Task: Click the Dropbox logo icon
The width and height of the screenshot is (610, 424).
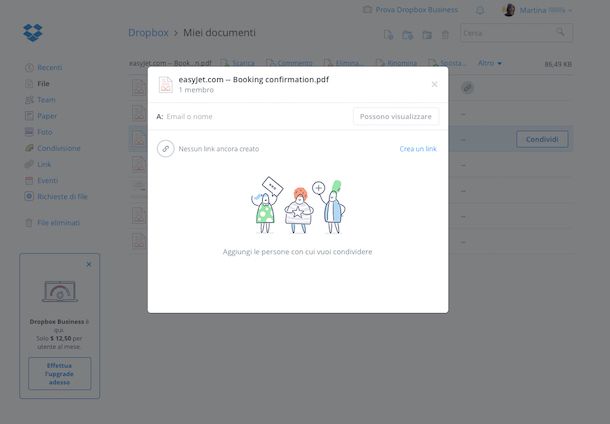Action: click(33, 33)
